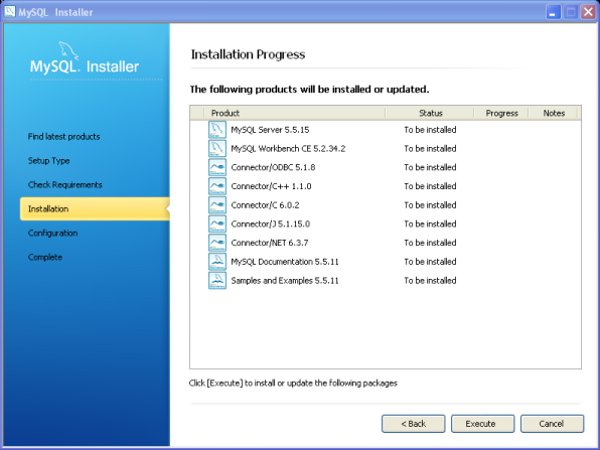Open the Setup Type step
The image size is (600, 450).
pos(49,161)
